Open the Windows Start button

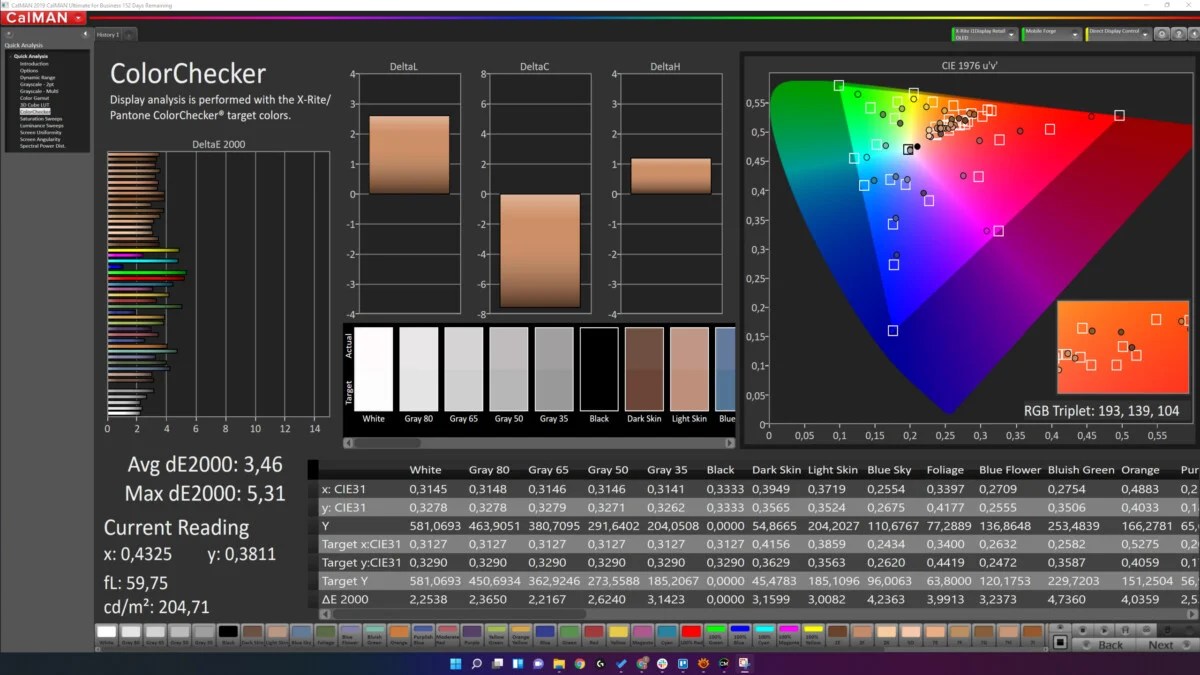pyautogui.click(x=456, y=663)
